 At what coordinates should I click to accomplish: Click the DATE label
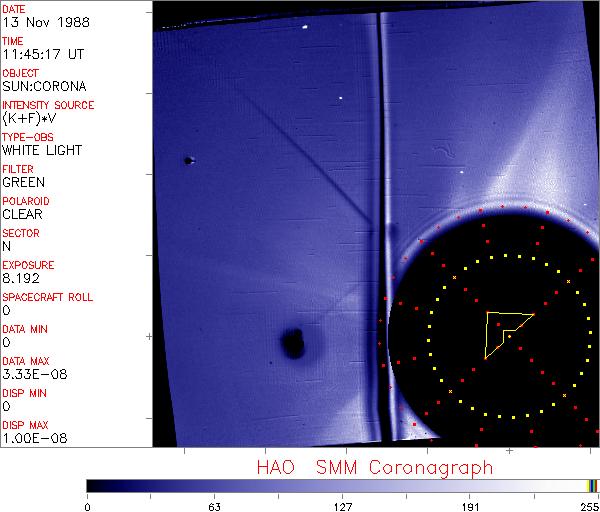tap(14, 9)
